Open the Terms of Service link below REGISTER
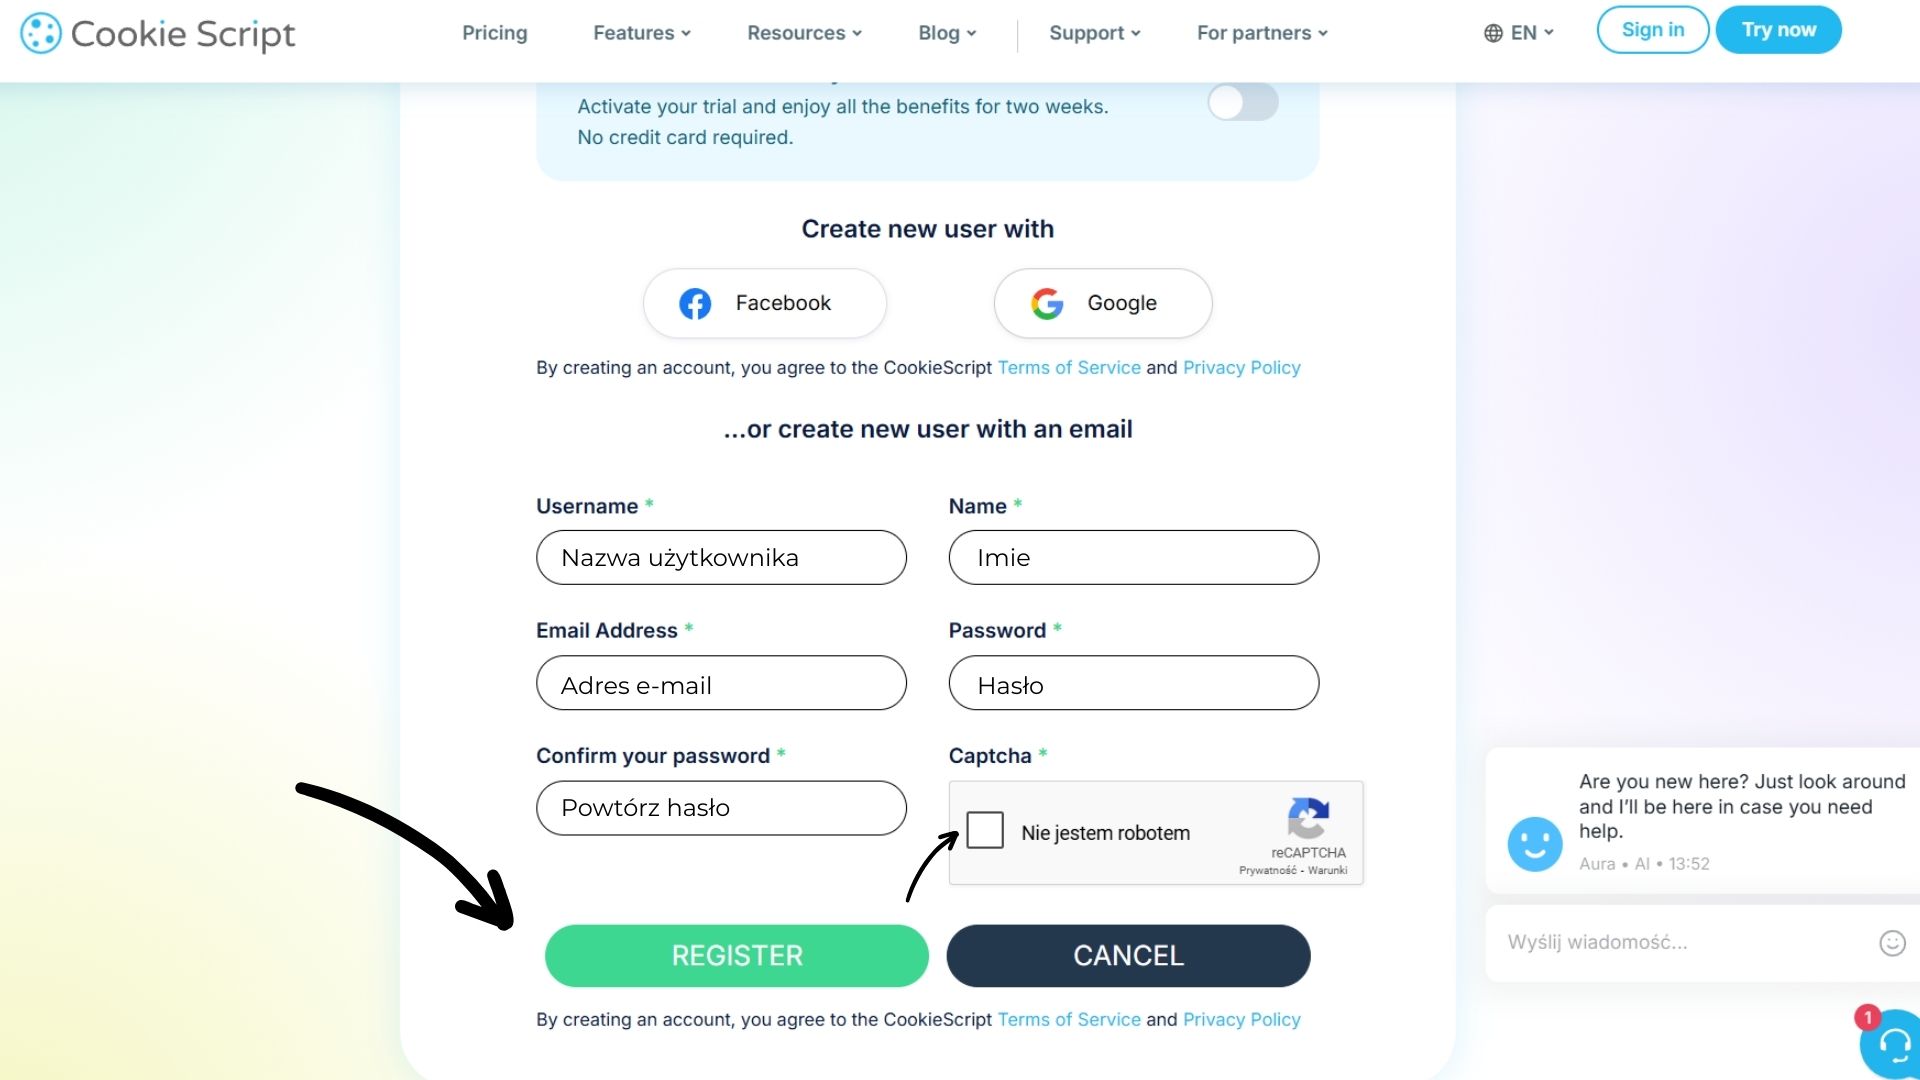The width and height of the screenshot is (1920, 1080). [x=1069, y=1019]
